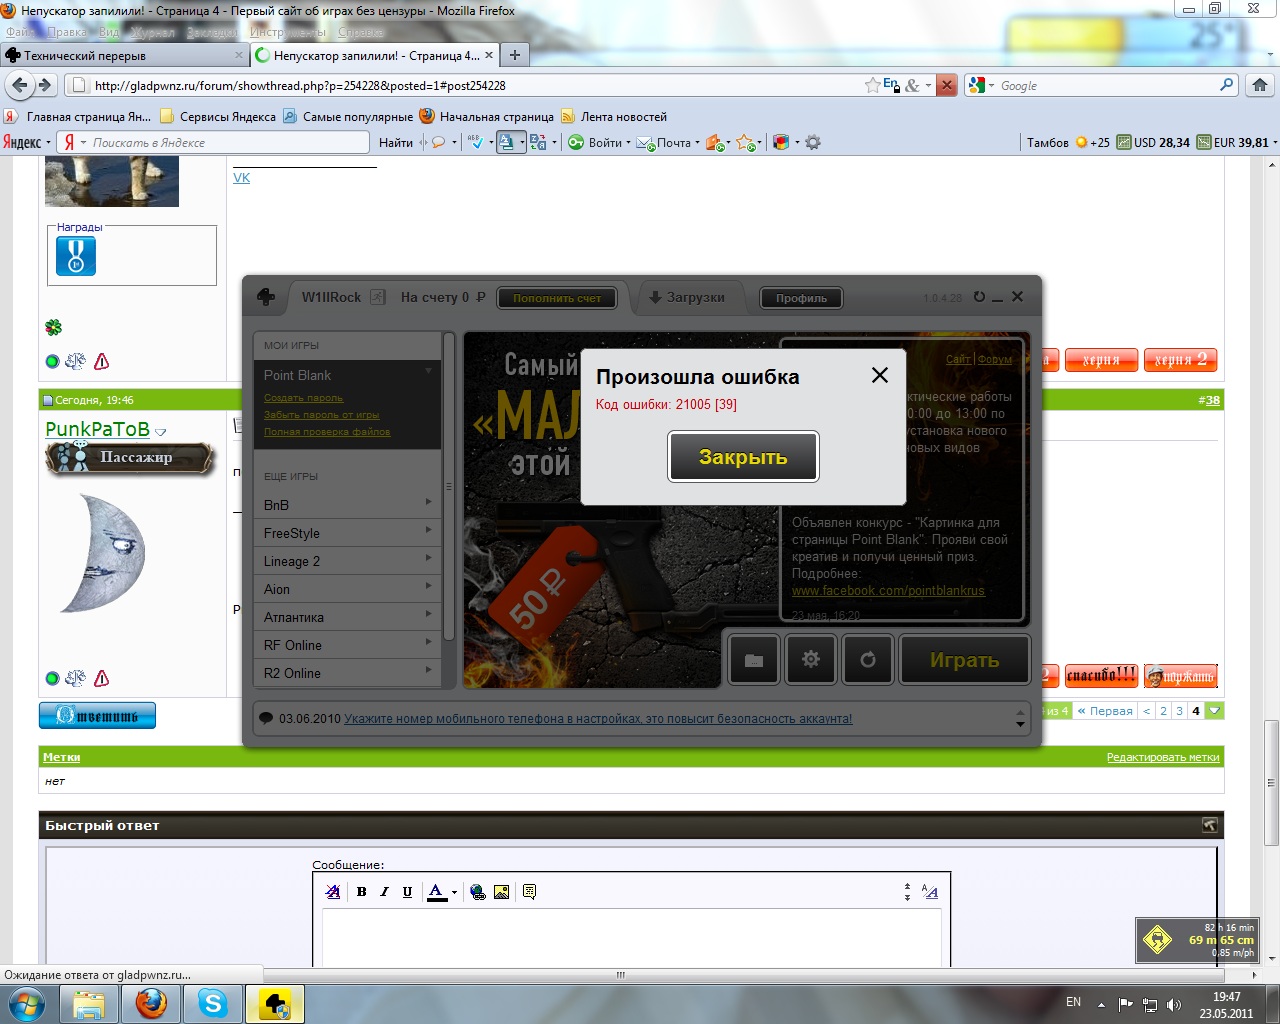Expand the Aion game entry
Screen dimensions: 1280x1024
coord(347,589)
